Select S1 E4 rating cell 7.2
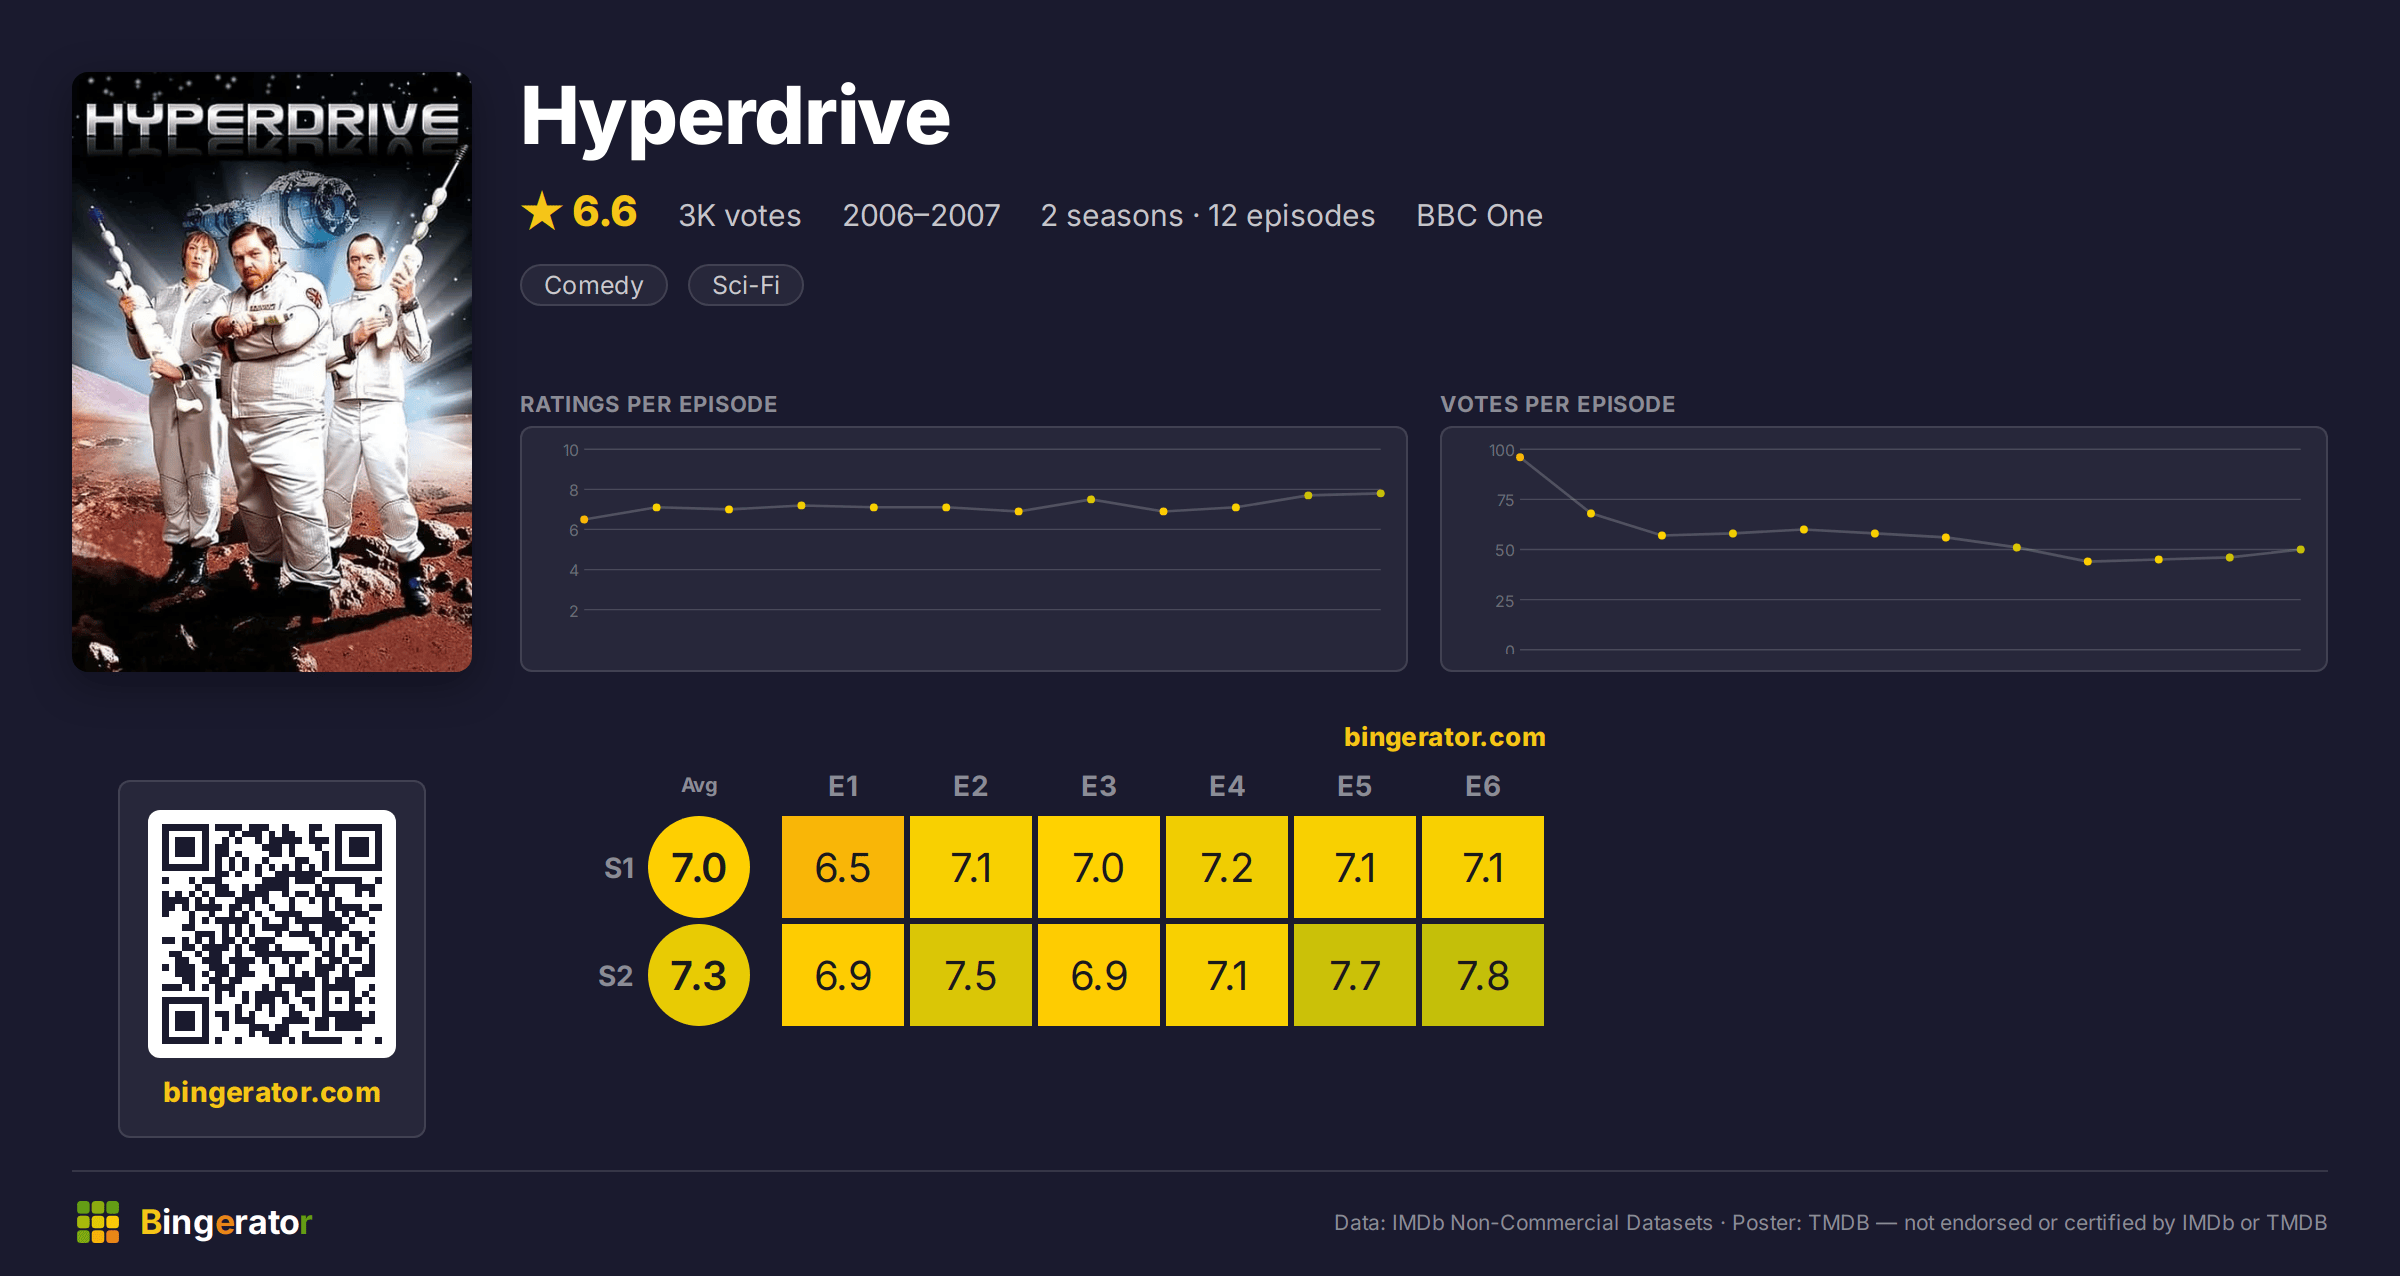Viewport: 2400px width, 1276px height. coord(1227,867)
